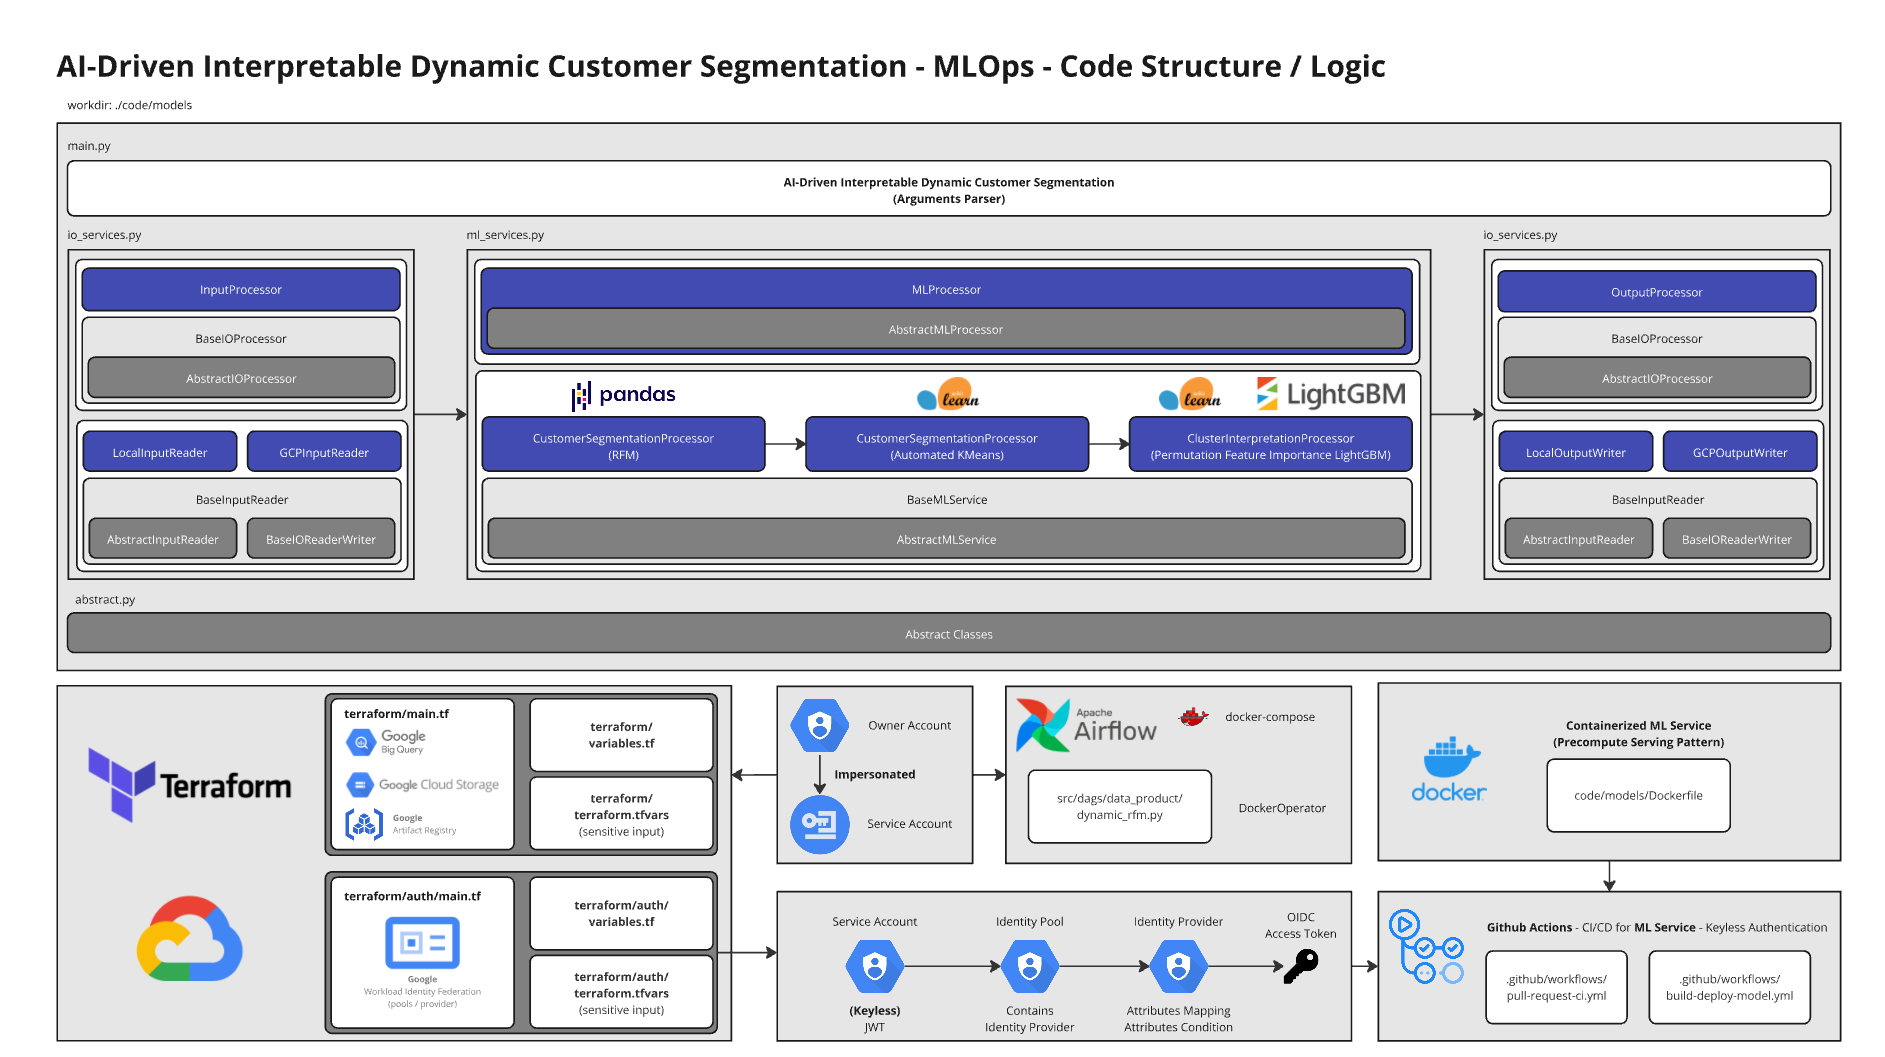This screenshot has width=1885, height=1057.
Task: Select the right BaseIOReaderWriter box
Action: pyautogui.click(x=1737, y=539)
